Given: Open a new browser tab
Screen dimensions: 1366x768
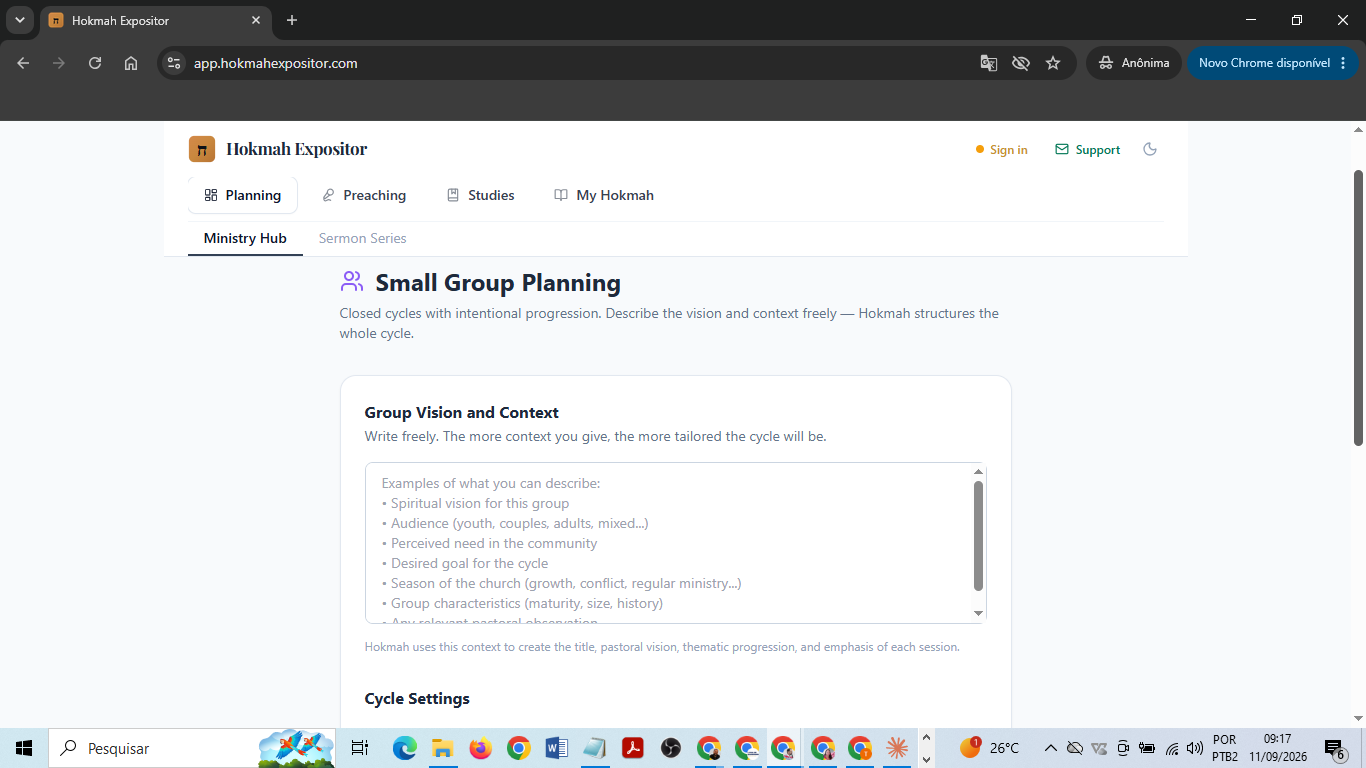Looking at the screenshot, I should pos(292,20).
